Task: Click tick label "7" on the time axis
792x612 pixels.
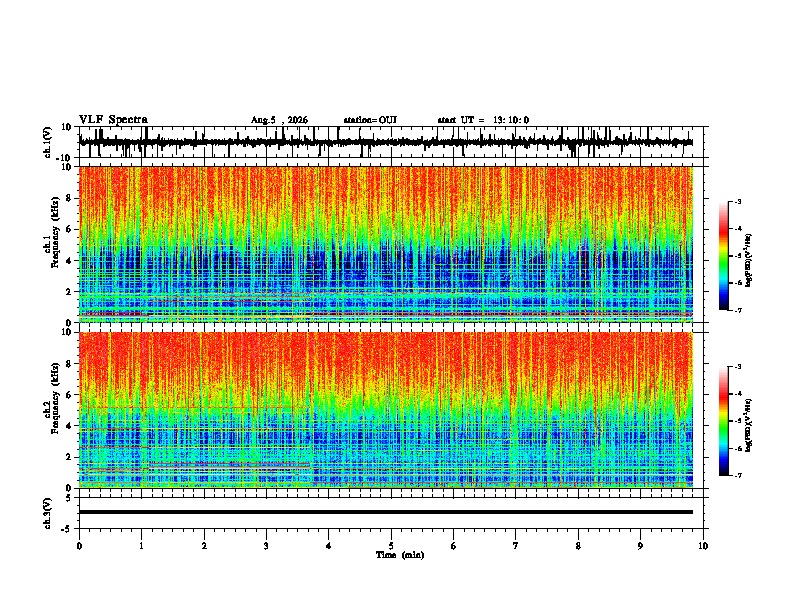Action: 516,546
